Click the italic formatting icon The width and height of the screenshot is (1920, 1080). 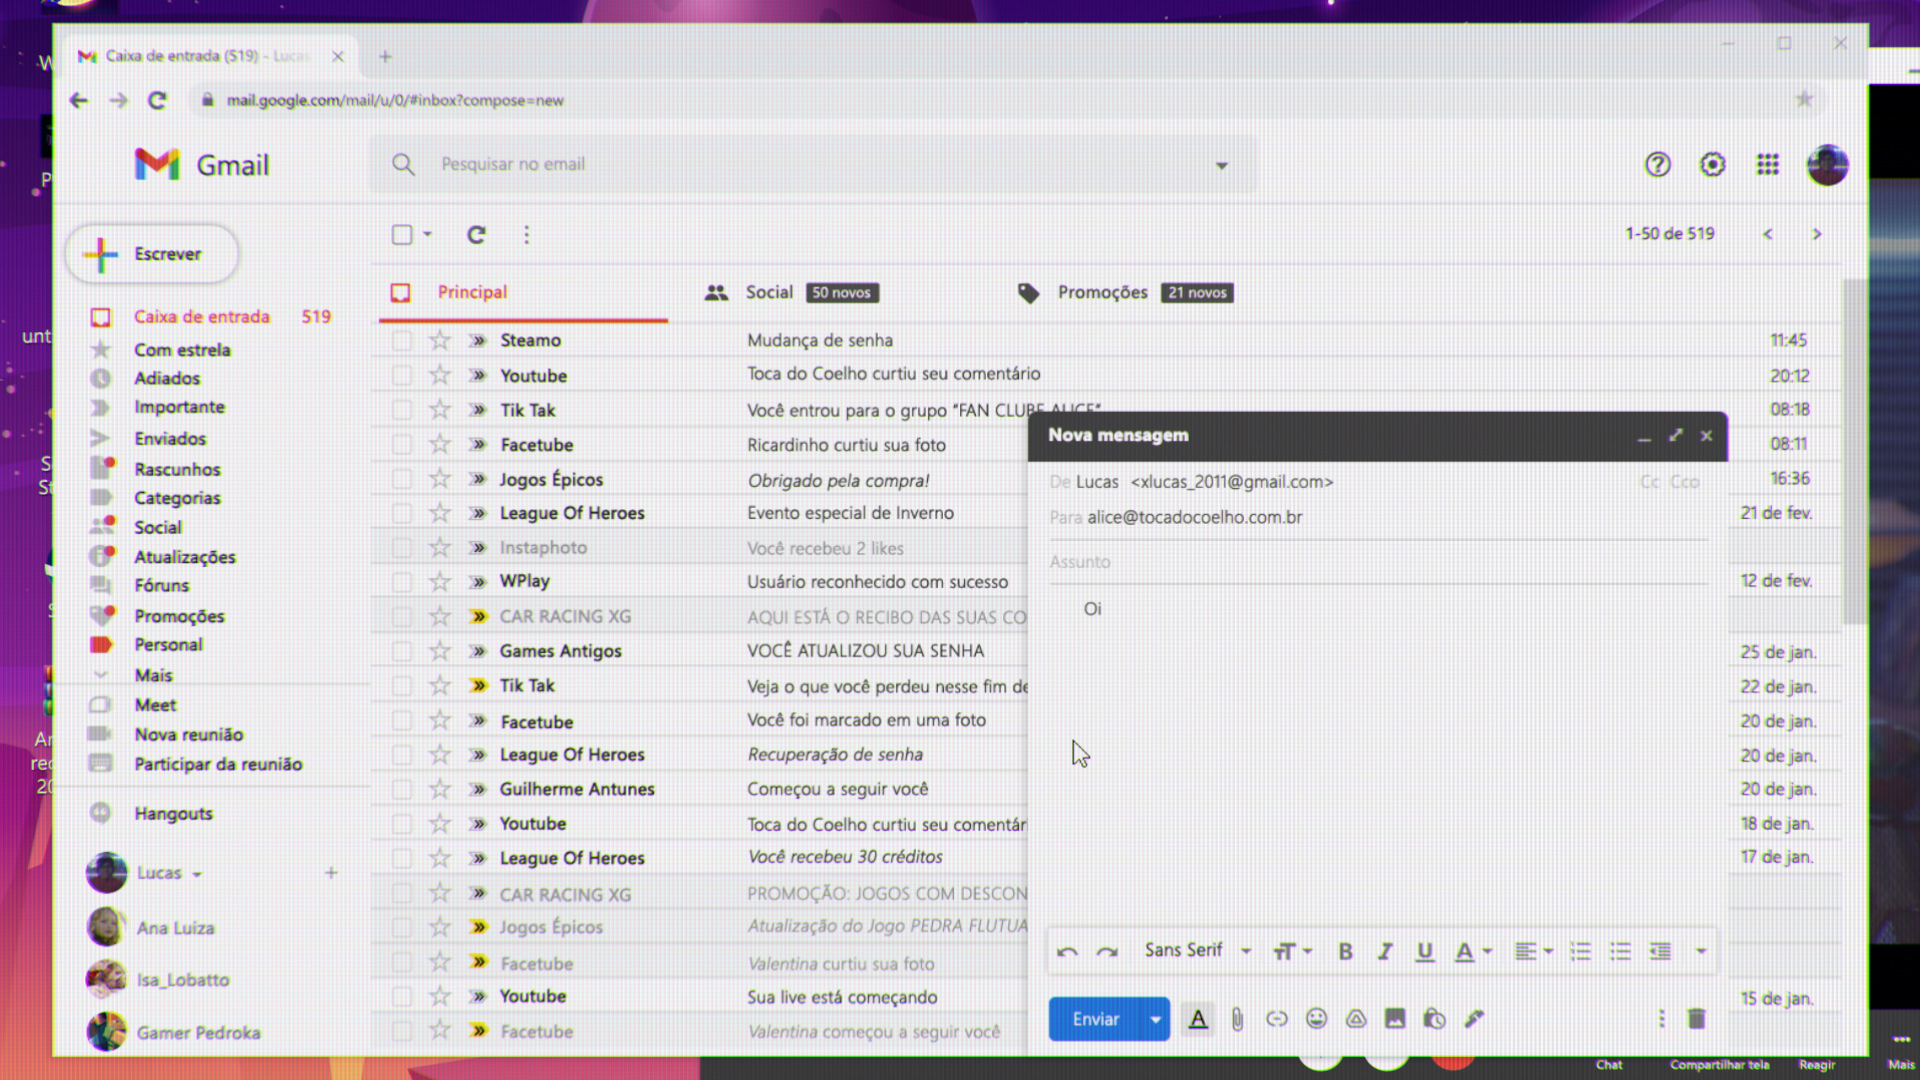(1385, 951)
